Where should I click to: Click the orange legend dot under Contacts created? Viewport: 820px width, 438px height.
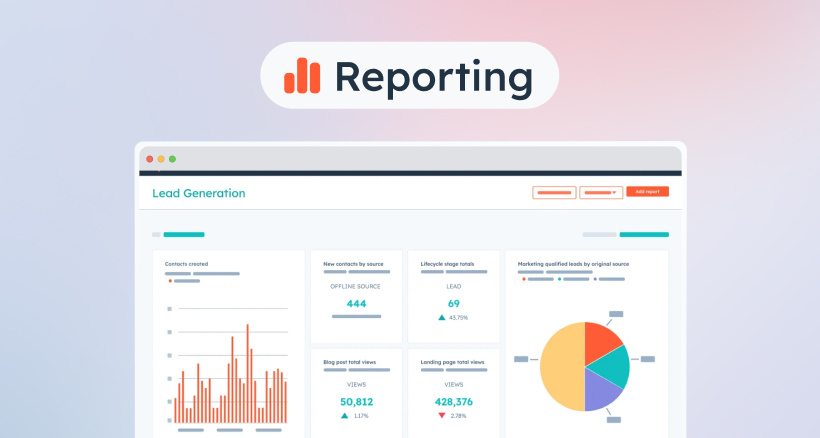tap(170, 281)
